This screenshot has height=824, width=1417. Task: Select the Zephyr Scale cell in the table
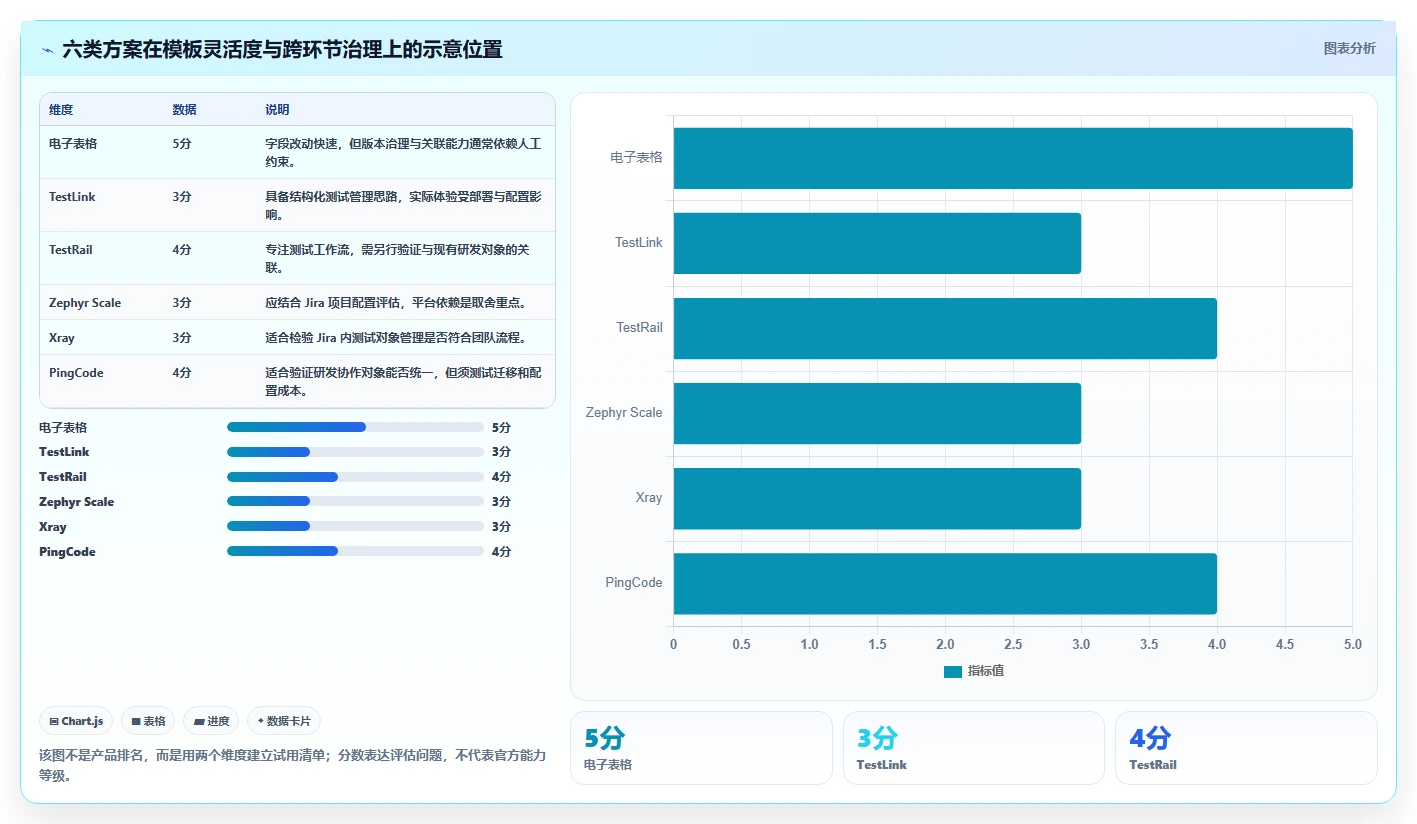tap(85, 303)
